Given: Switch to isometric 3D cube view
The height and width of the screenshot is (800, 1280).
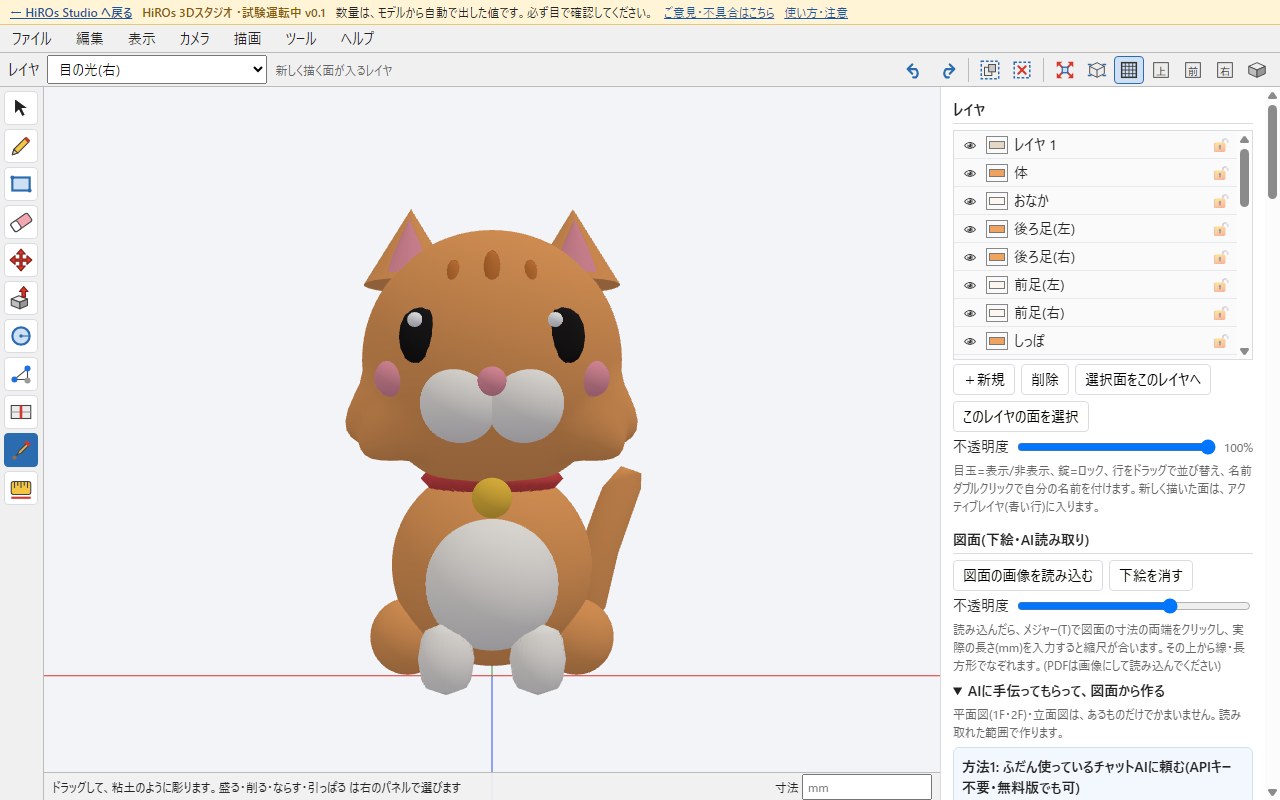Looking at the screenshot, I should point(1257,70).
